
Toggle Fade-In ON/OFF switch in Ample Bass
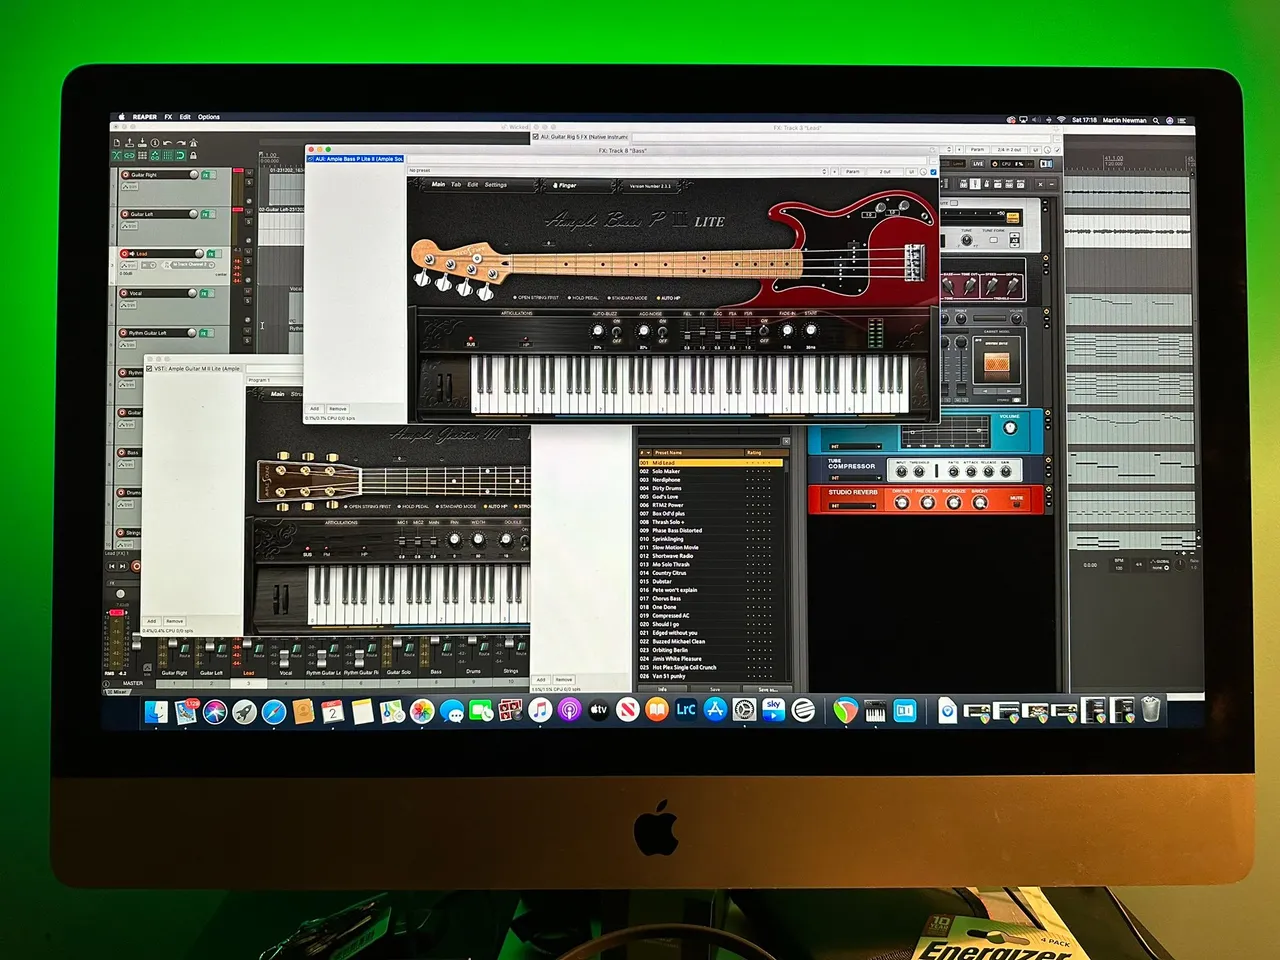tap(764, 331)
